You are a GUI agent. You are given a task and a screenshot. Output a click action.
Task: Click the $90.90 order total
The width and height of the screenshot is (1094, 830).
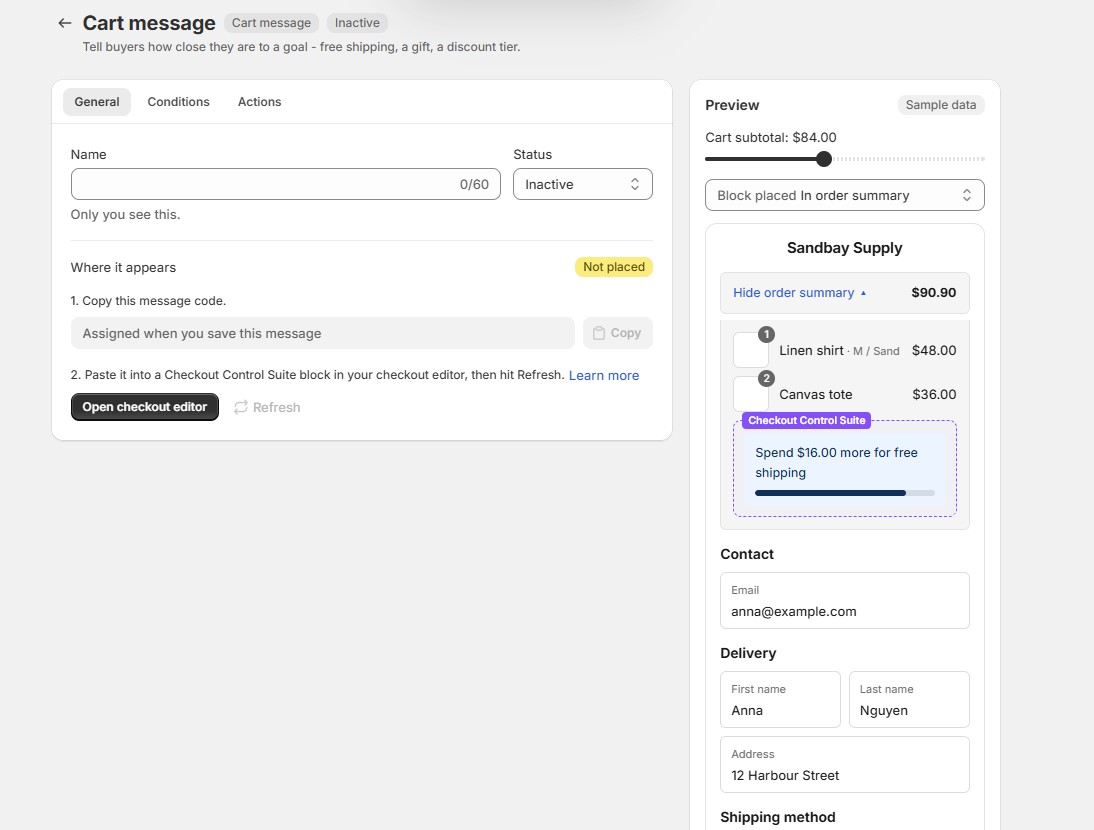(x=934, y=293)
